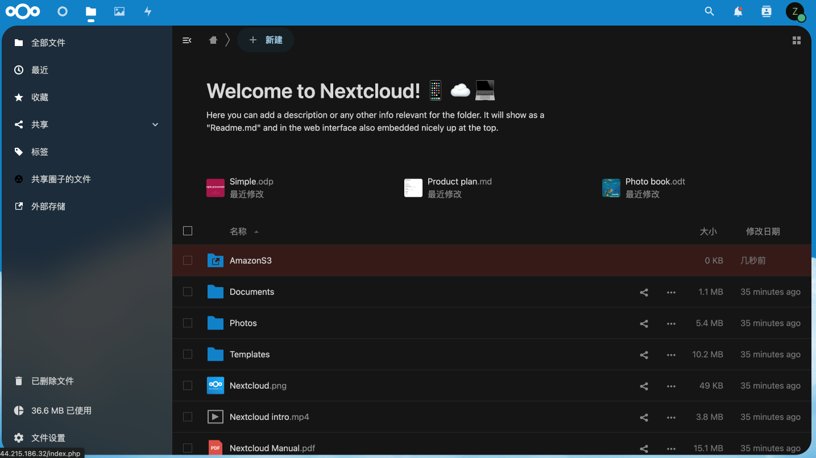This screenshot has height=458, width=816.
Task: Sort by 大小 column
Action: click(708, 232)
